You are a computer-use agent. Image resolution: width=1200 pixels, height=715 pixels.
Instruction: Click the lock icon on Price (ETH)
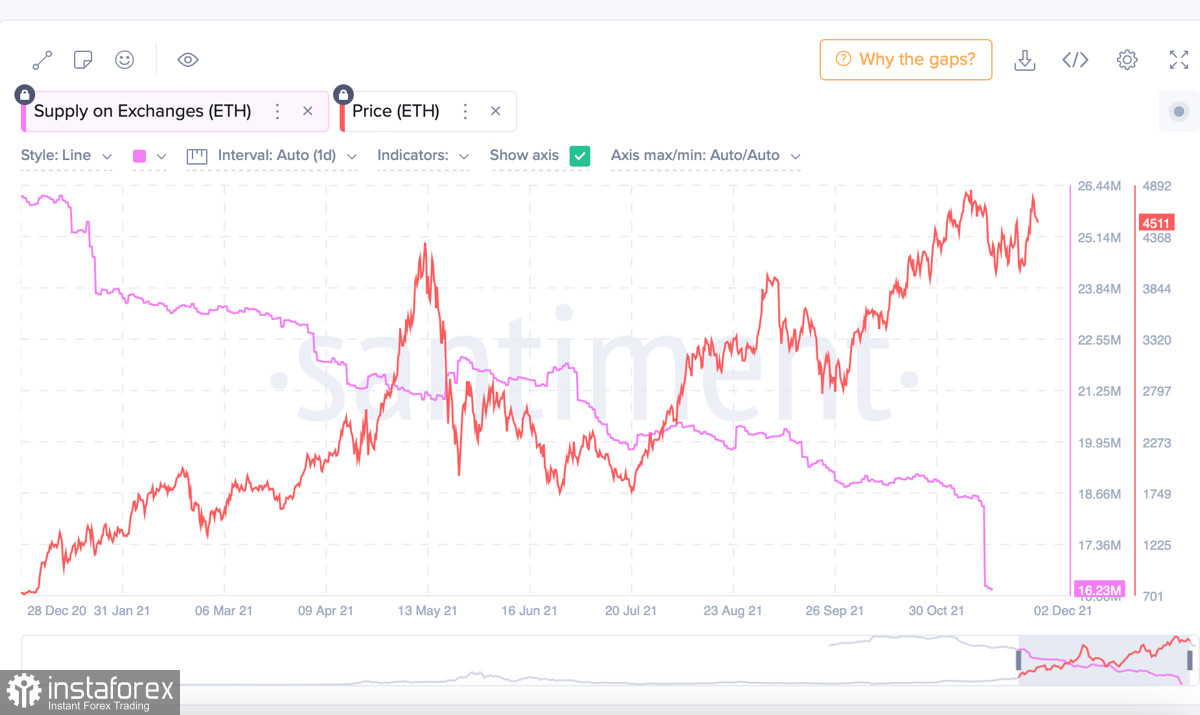[x=343, y=94]
